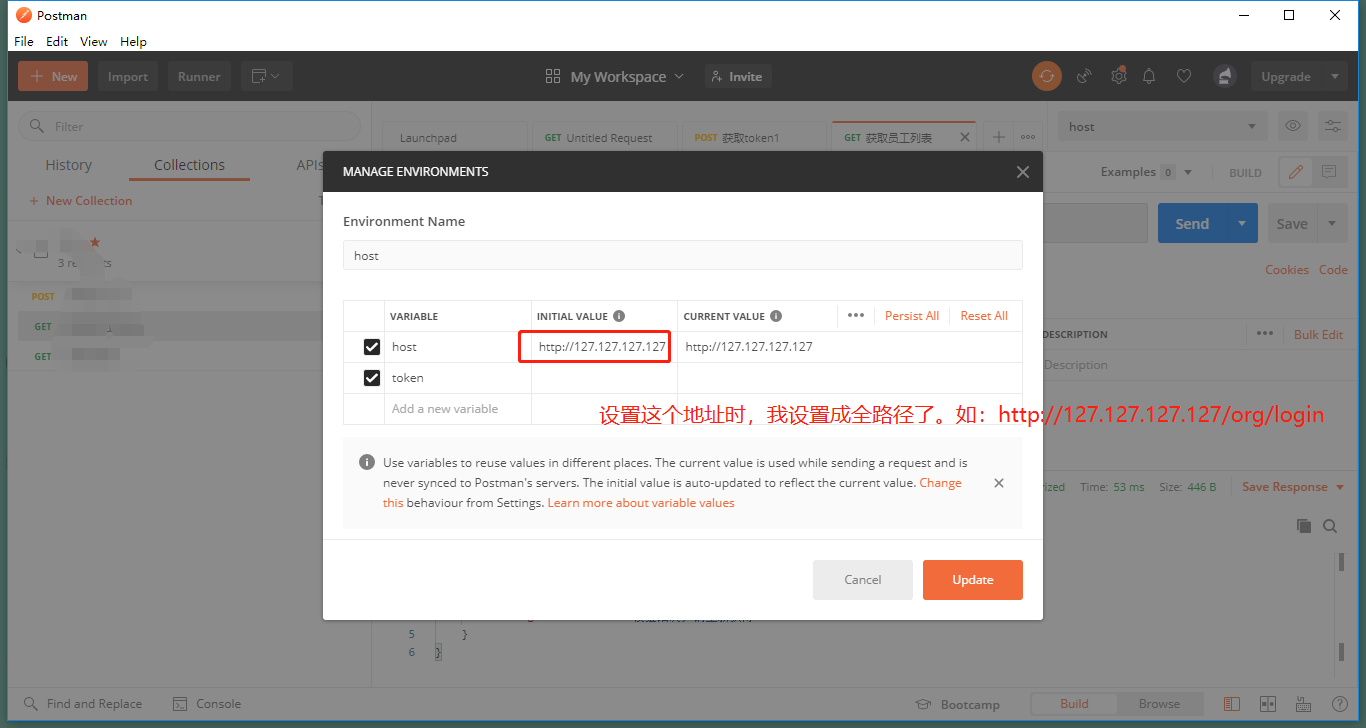Select the Launchpad tab
Screen dimensions: 1366x728
coord(455,138)
